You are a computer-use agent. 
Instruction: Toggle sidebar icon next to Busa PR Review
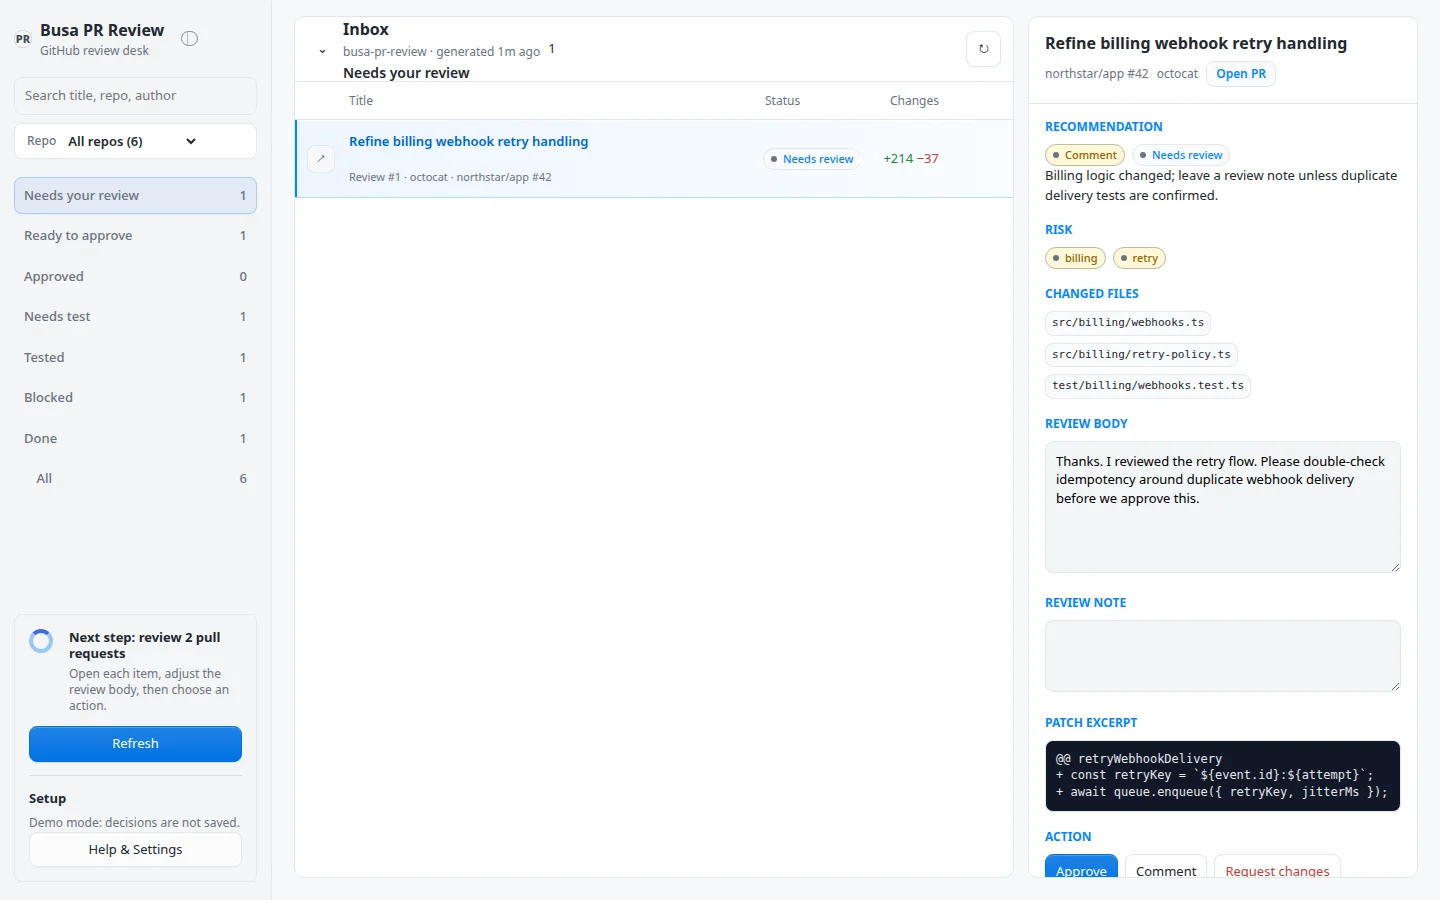click(x=190, y=39)
